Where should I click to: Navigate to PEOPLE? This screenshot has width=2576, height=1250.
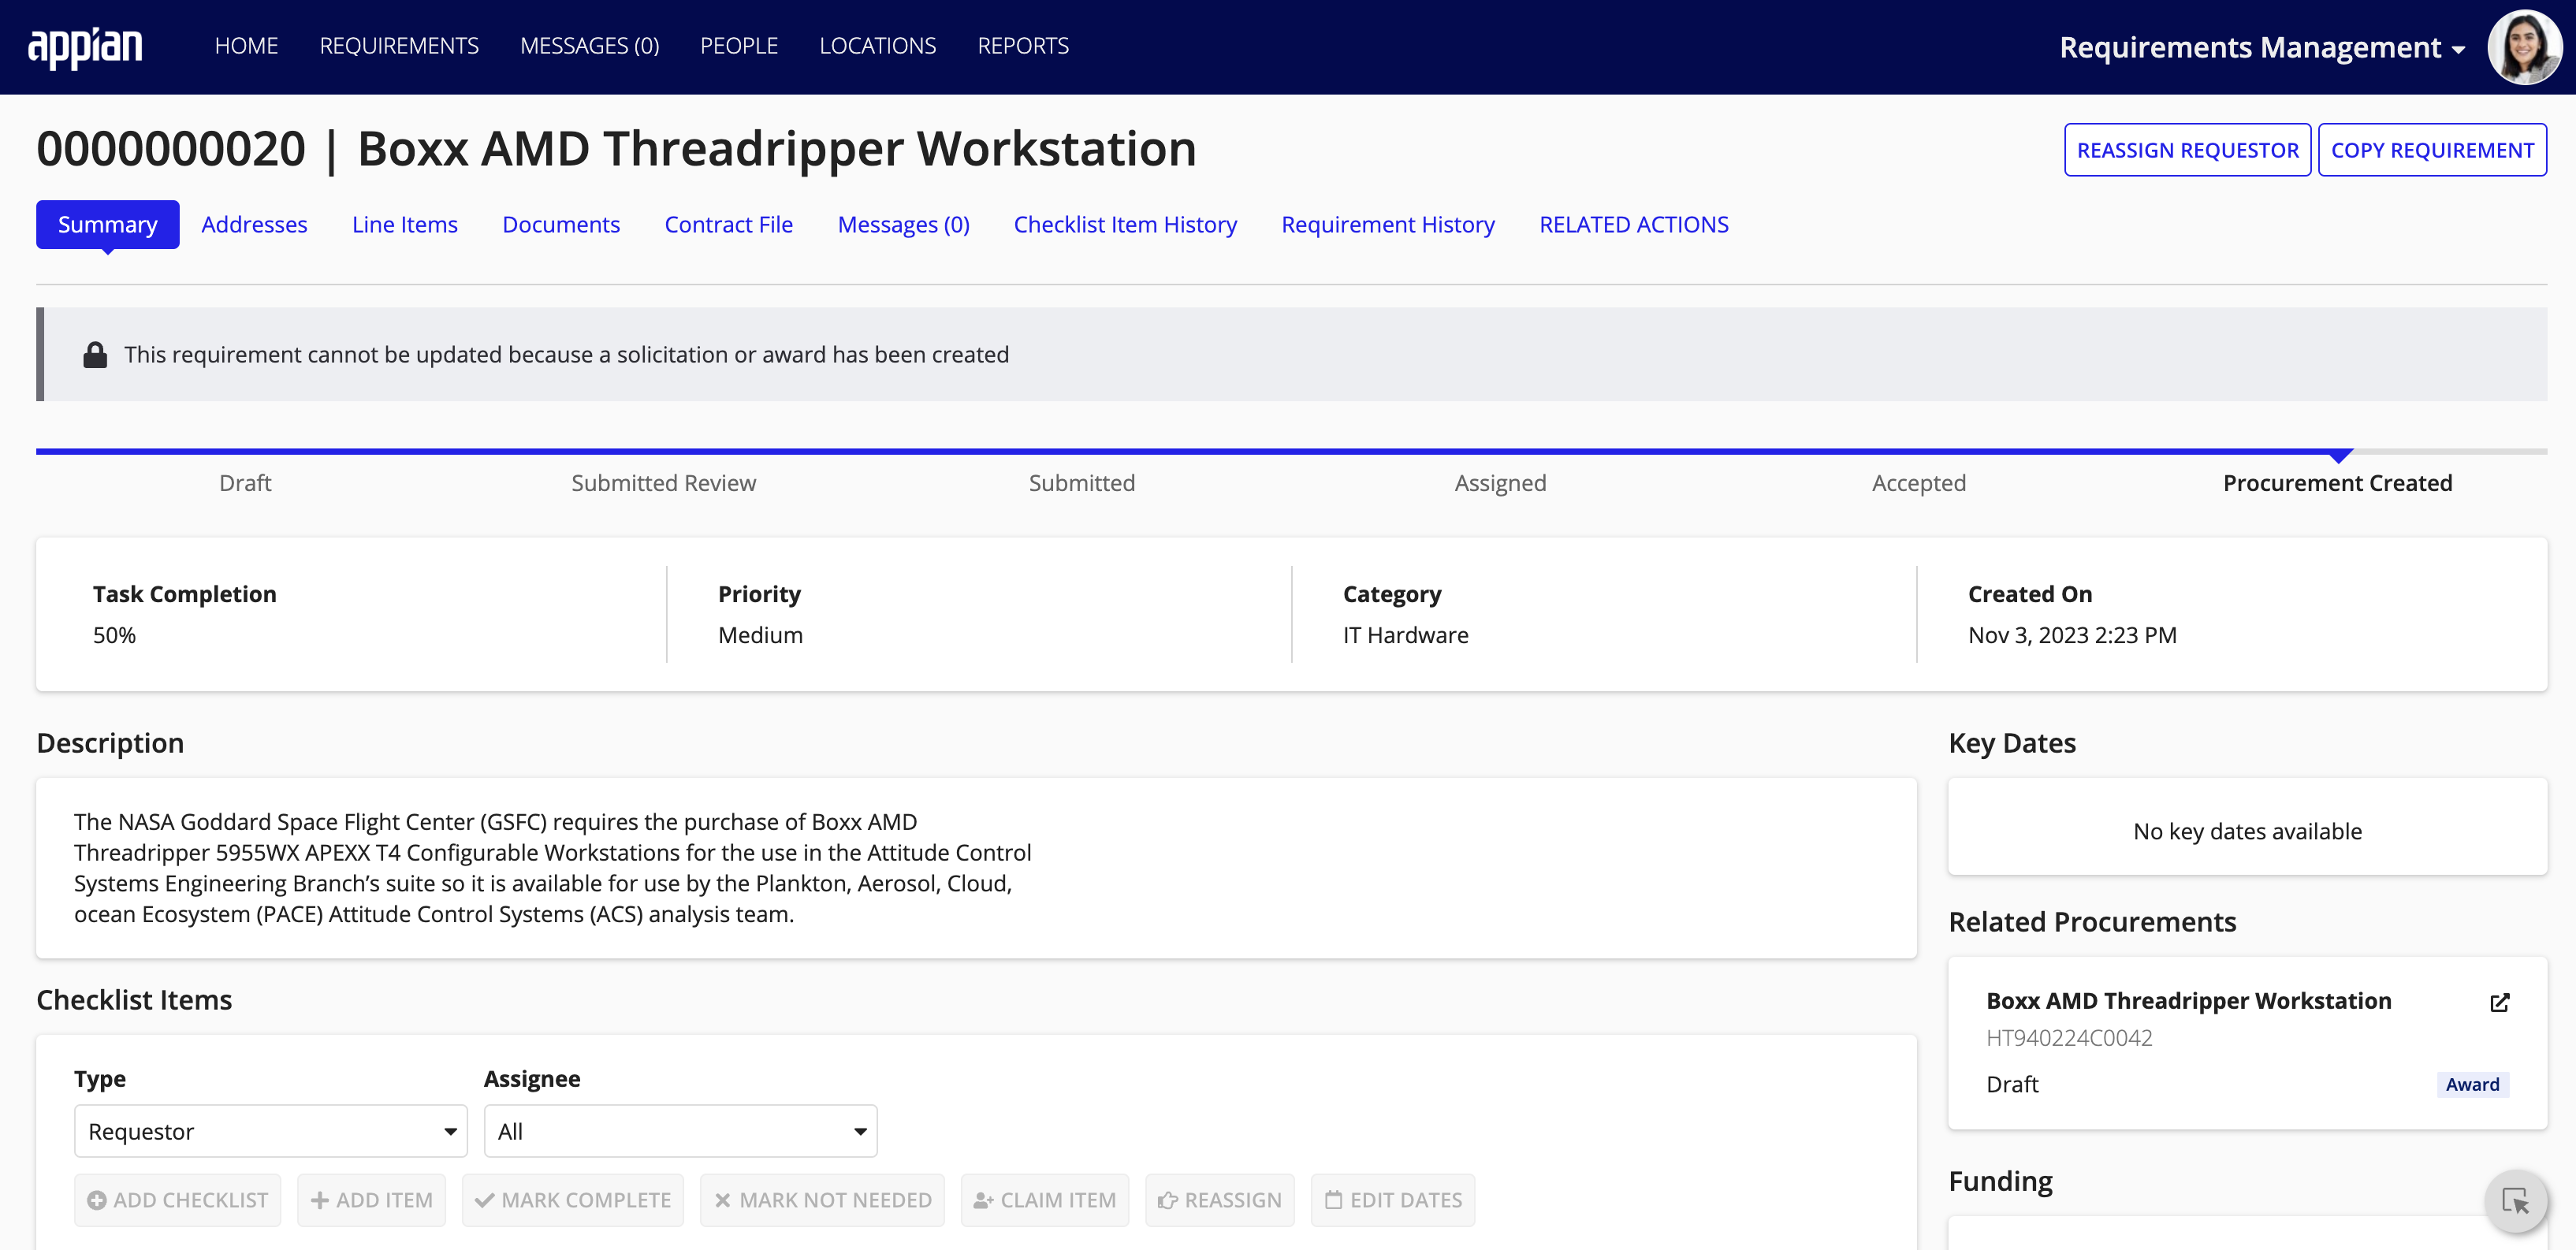739,46
